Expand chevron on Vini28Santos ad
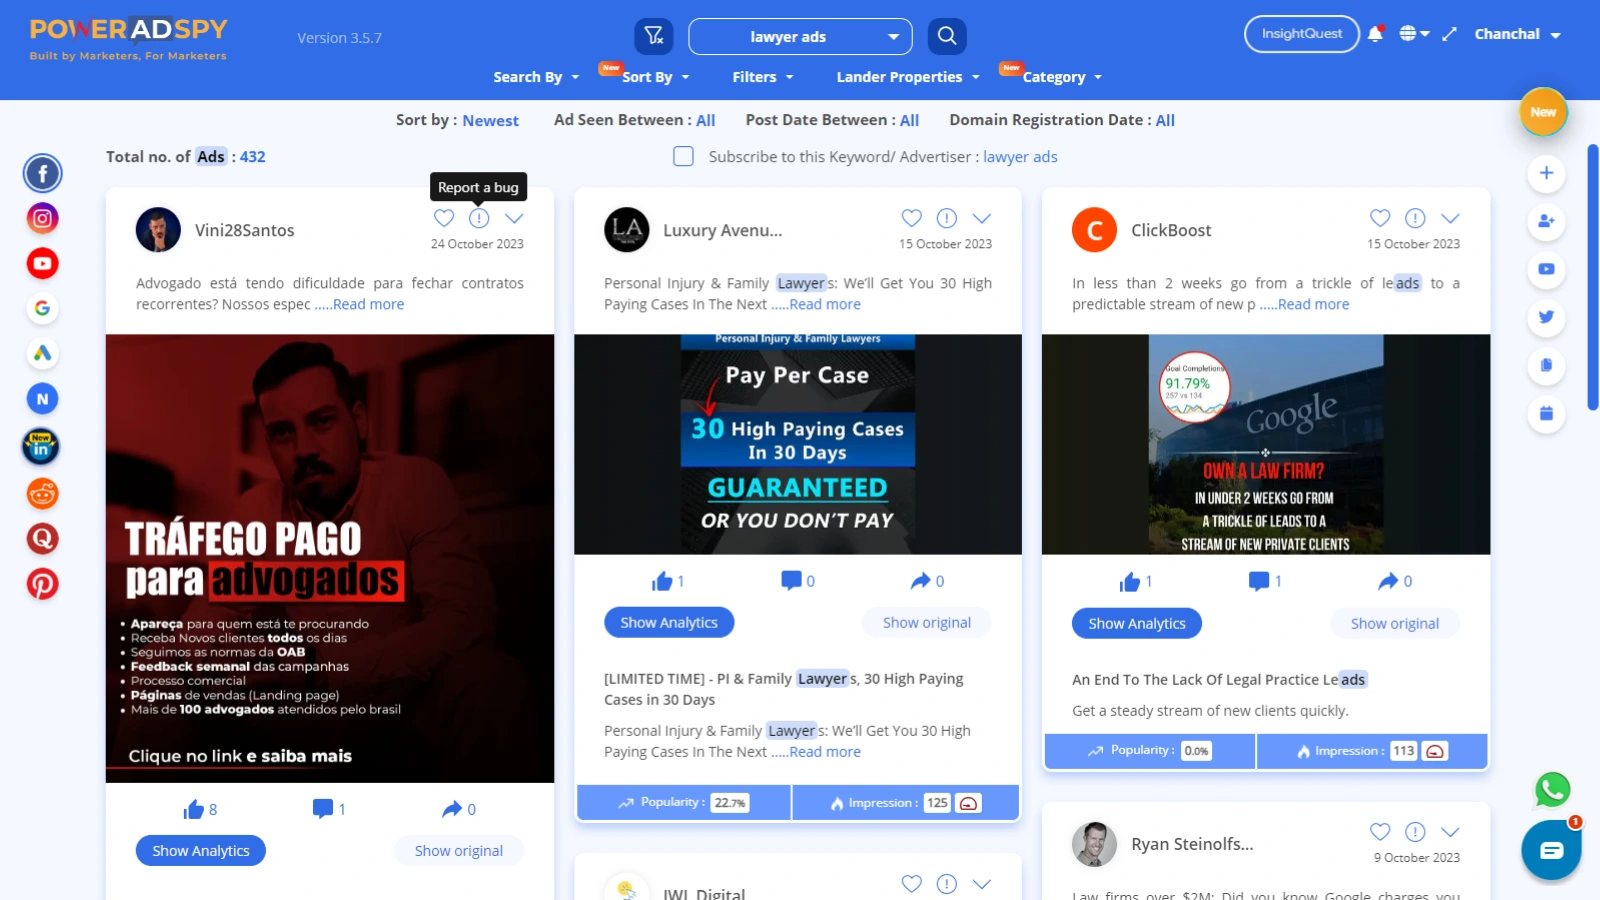1600x900 pixels. tap(514, 218)
